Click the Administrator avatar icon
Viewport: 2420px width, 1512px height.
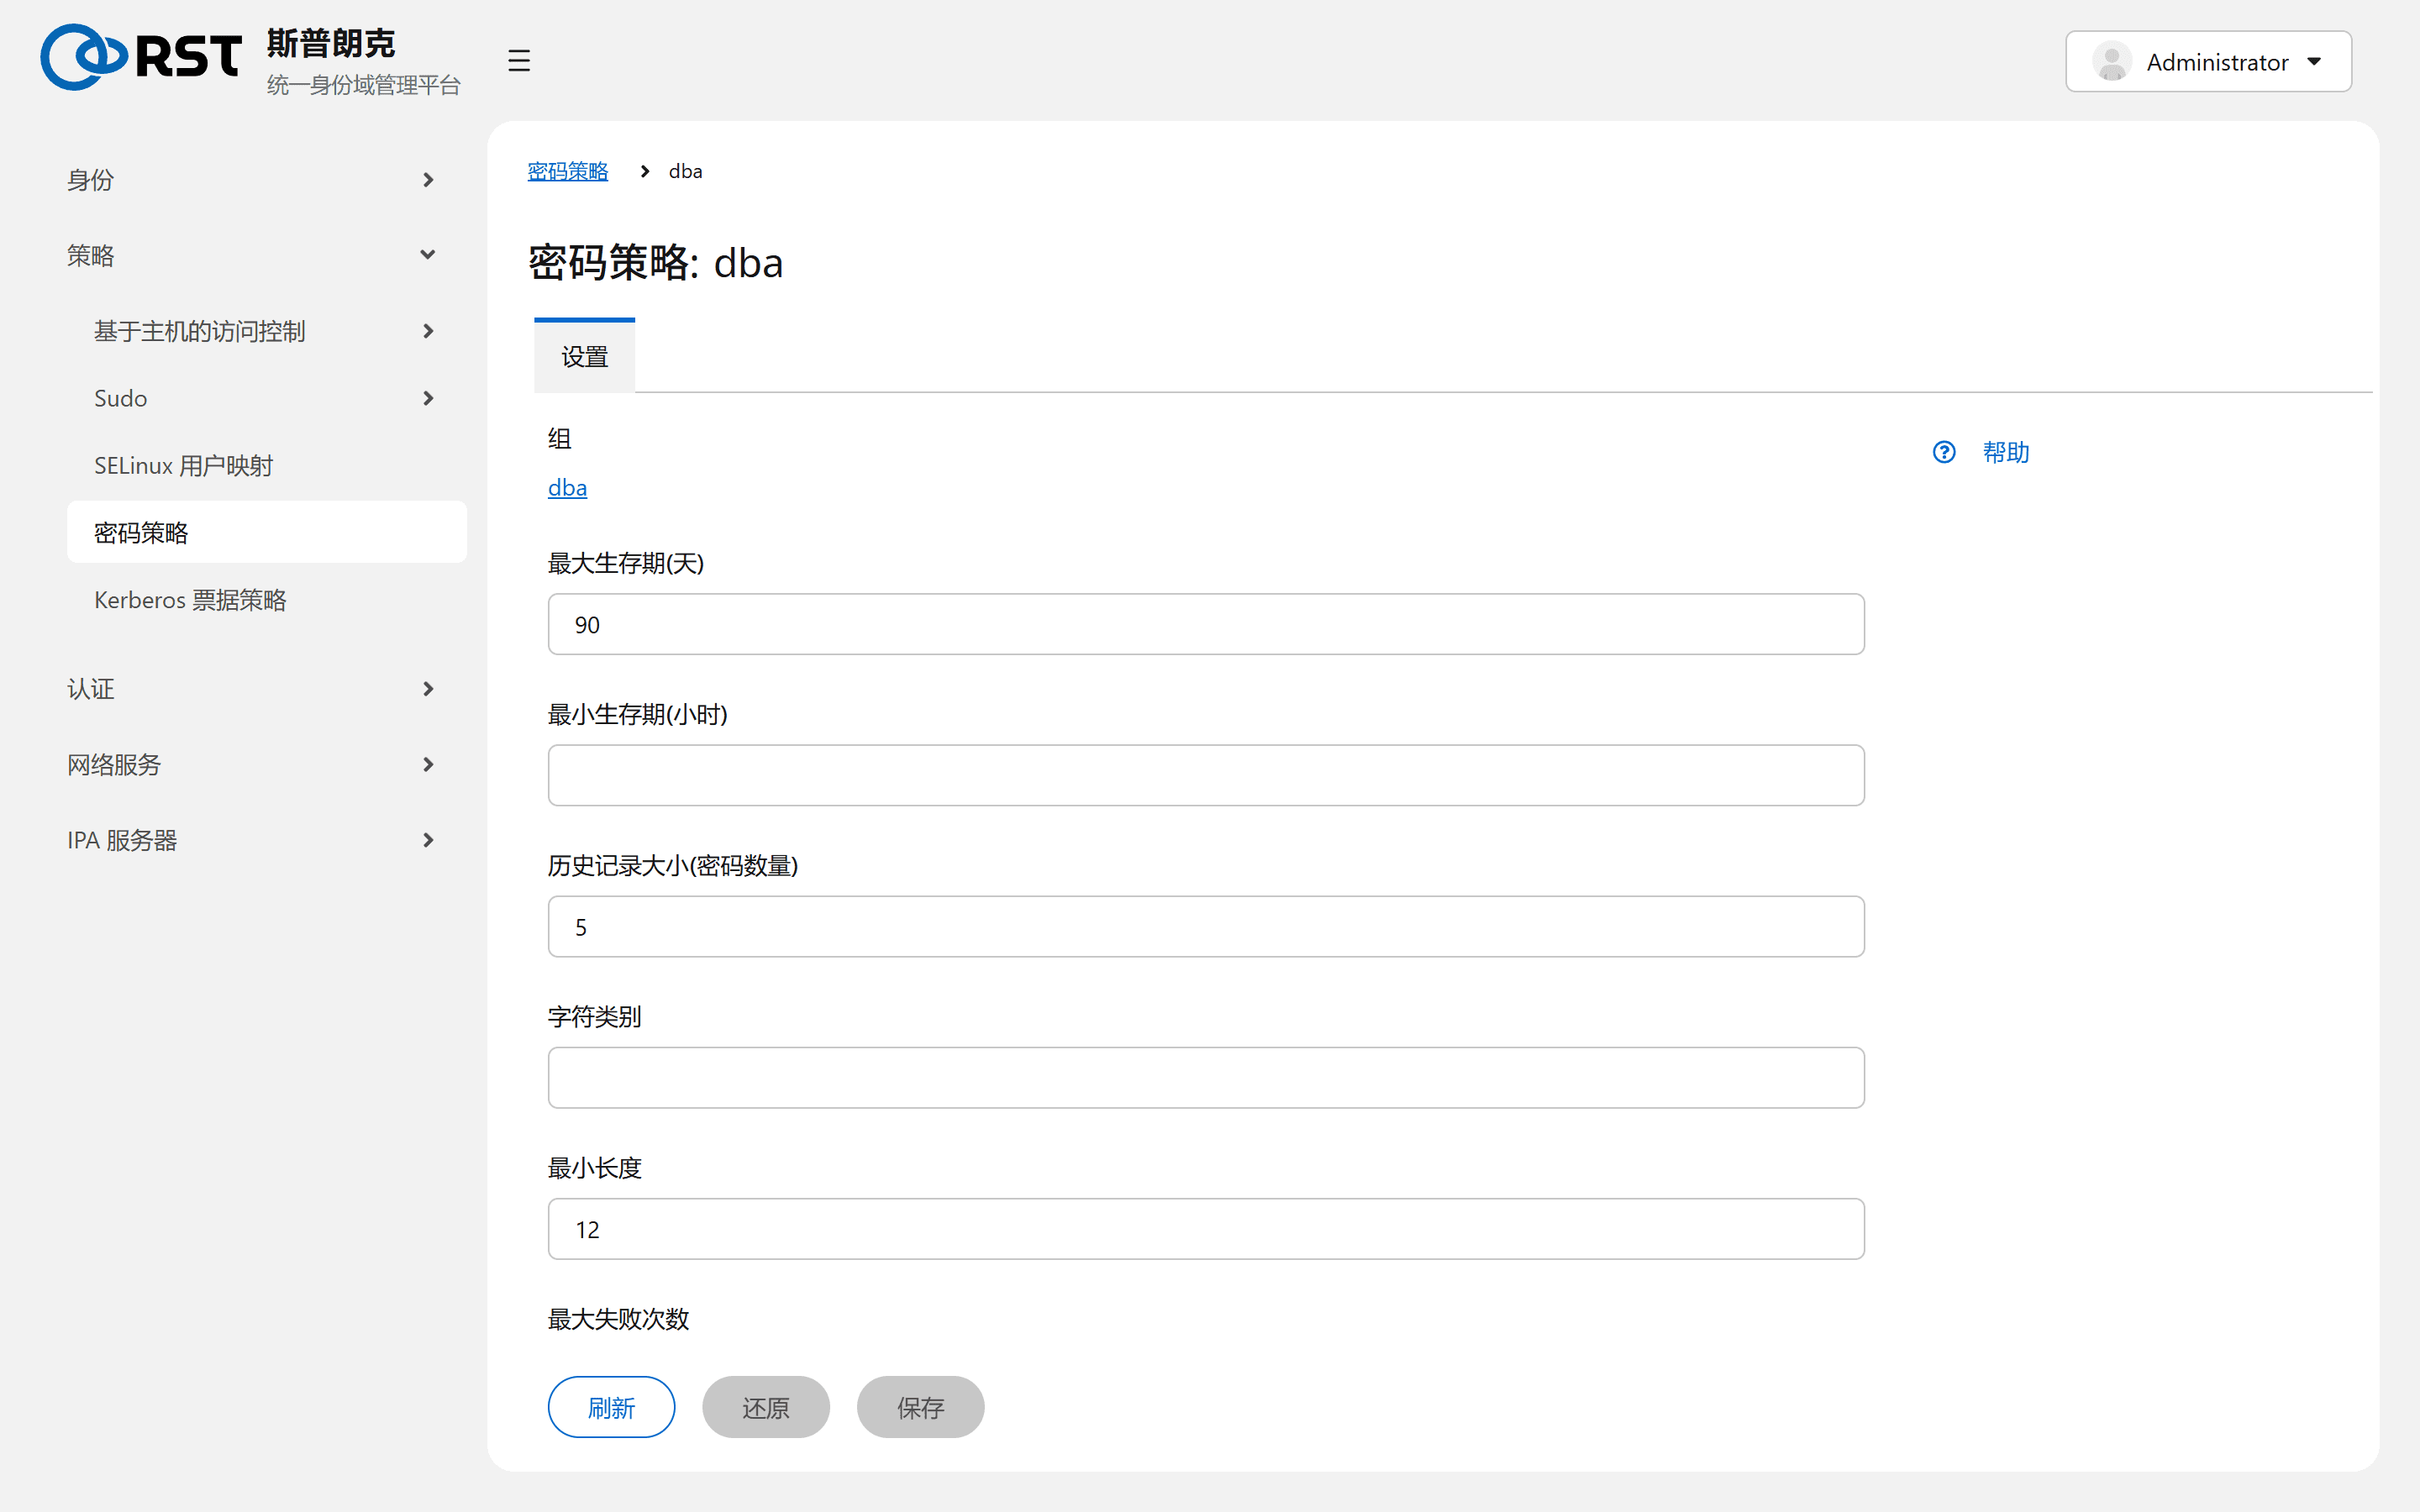point(2112,62)
